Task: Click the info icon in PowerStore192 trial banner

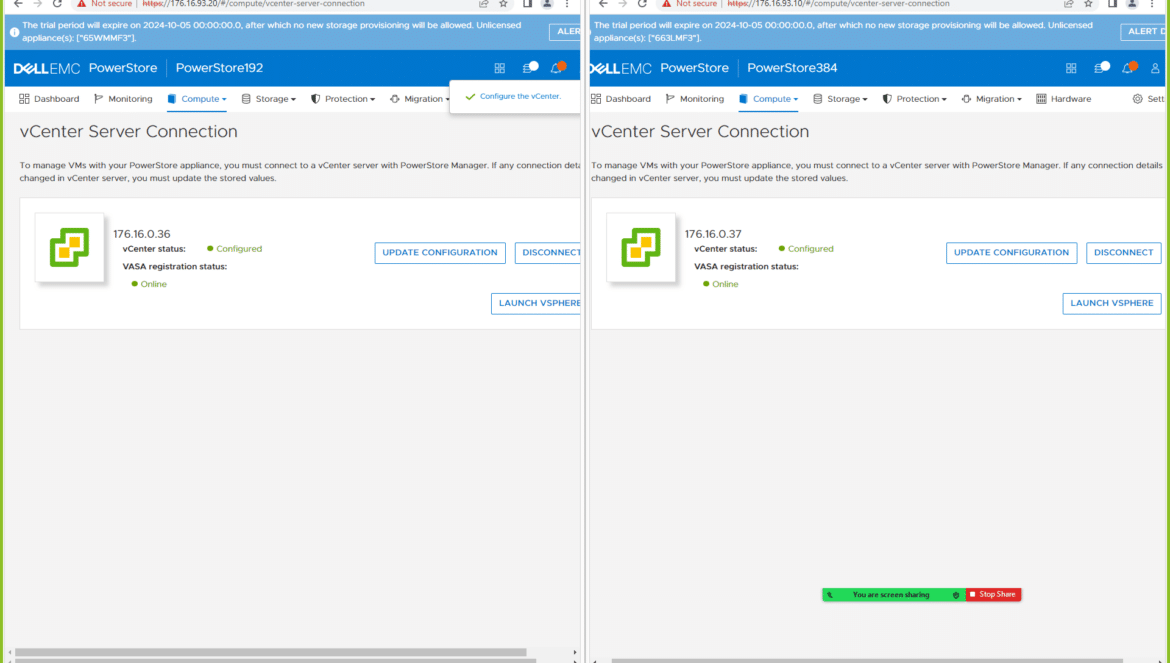Action: [14, 32]
